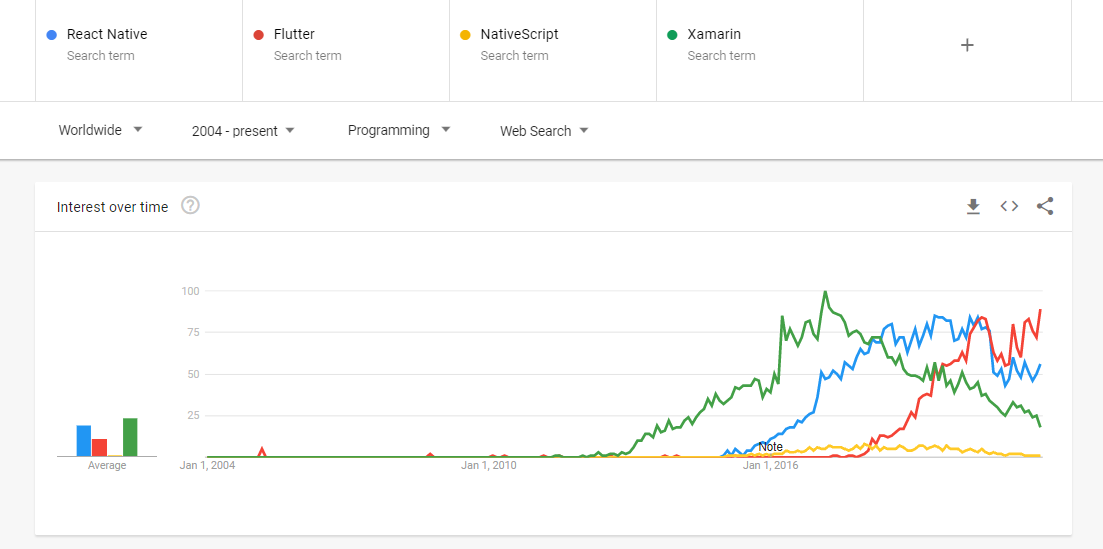
Task: Expand the Worldwide region dropdown
Action: (x=100, y=130)
